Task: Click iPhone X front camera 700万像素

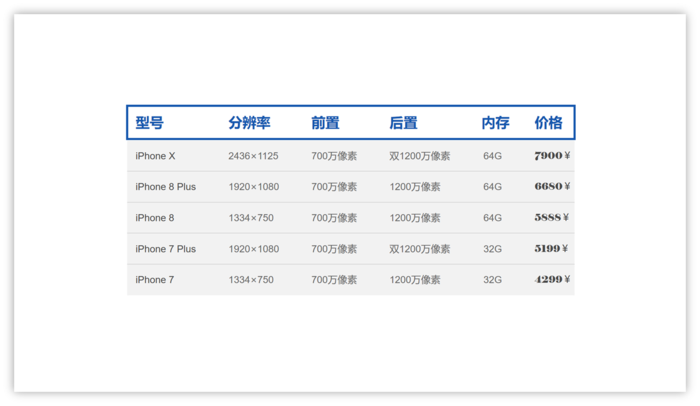Action: (334, 156)
